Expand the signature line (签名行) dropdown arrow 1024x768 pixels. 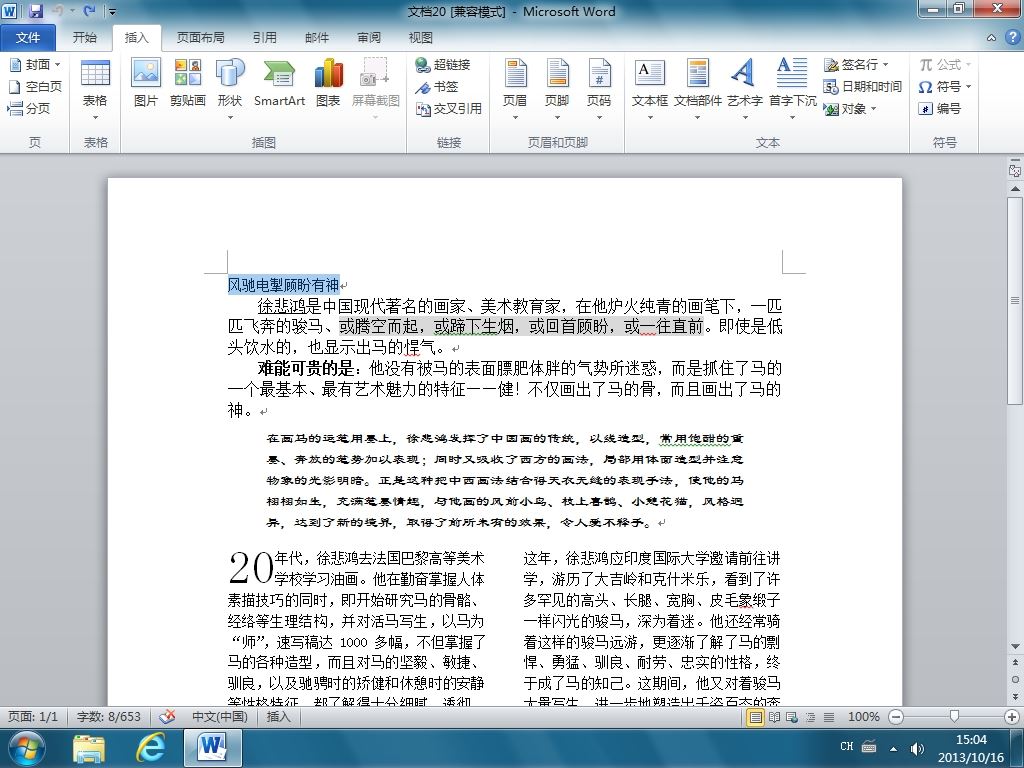pos(886,64)
